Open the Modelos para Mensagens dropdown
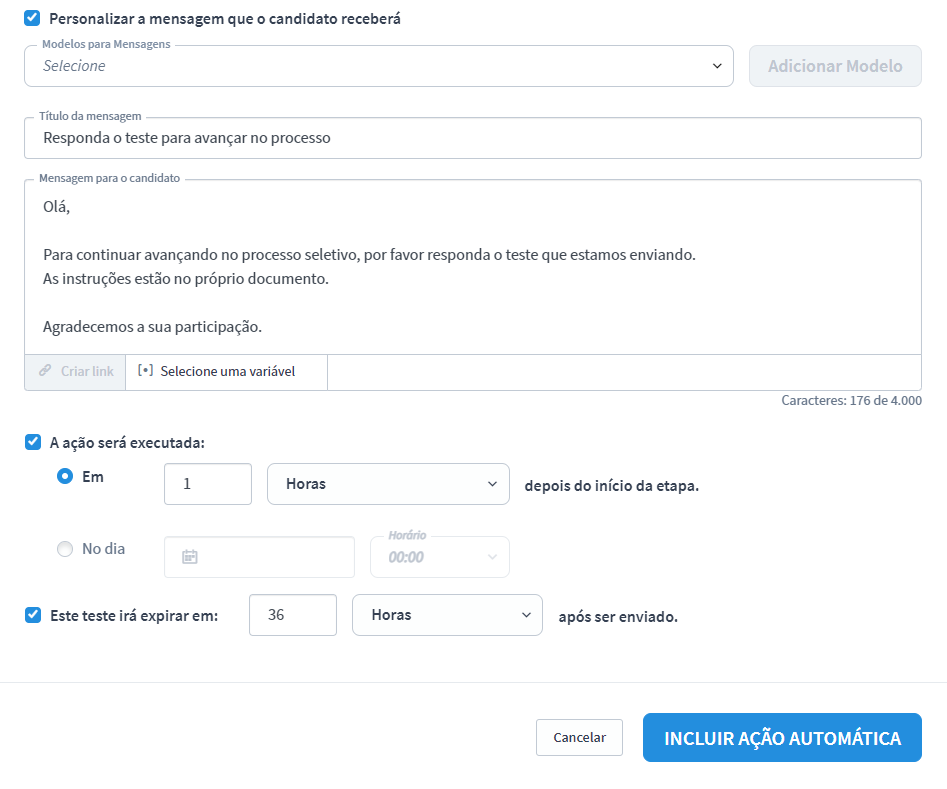The height and width of the screenshot is (789, 947). [379, 66]
